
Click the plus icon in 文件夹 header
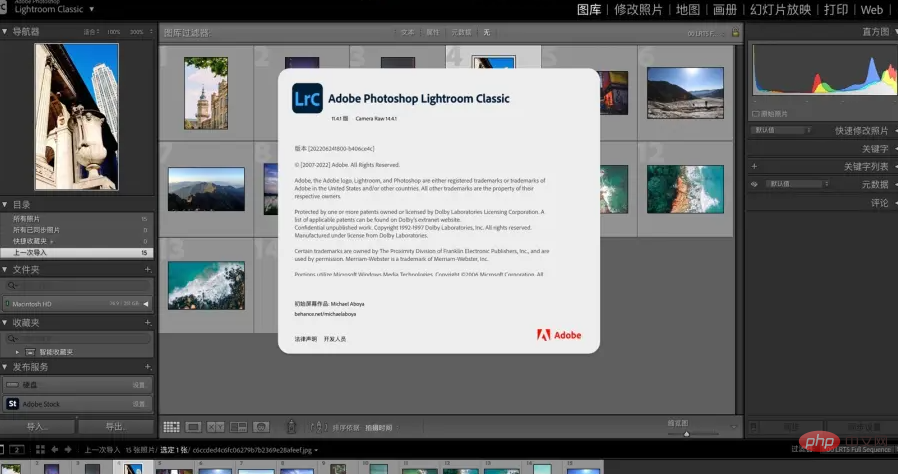click(x=149, y=270)
